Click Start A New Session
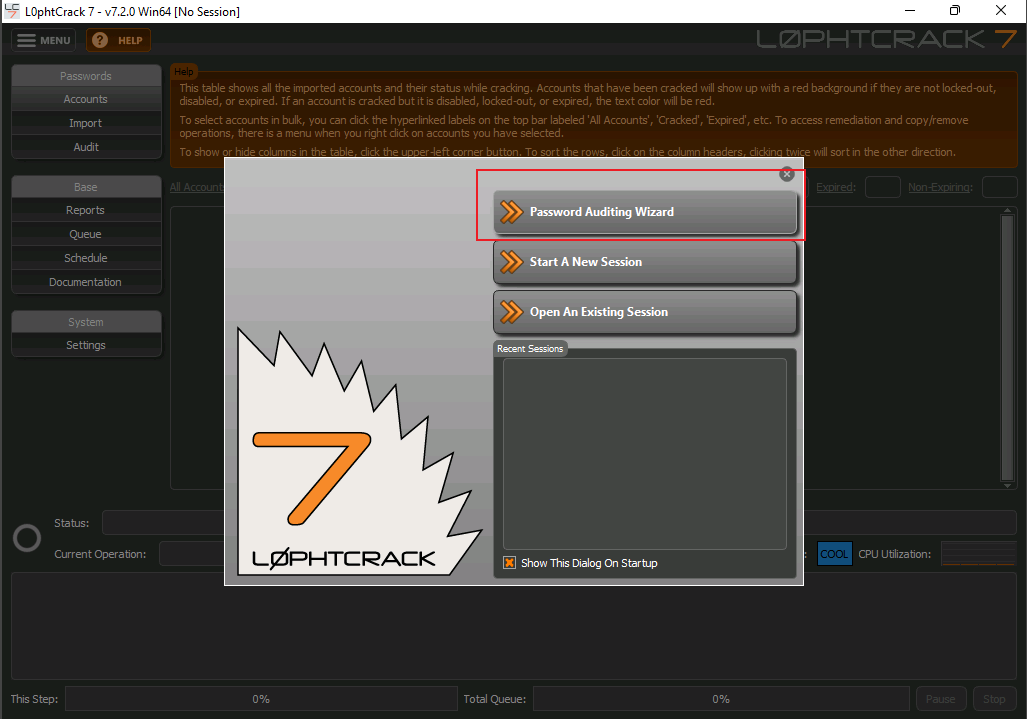Screen dimensions: 1027x719 tap(645, 262)
